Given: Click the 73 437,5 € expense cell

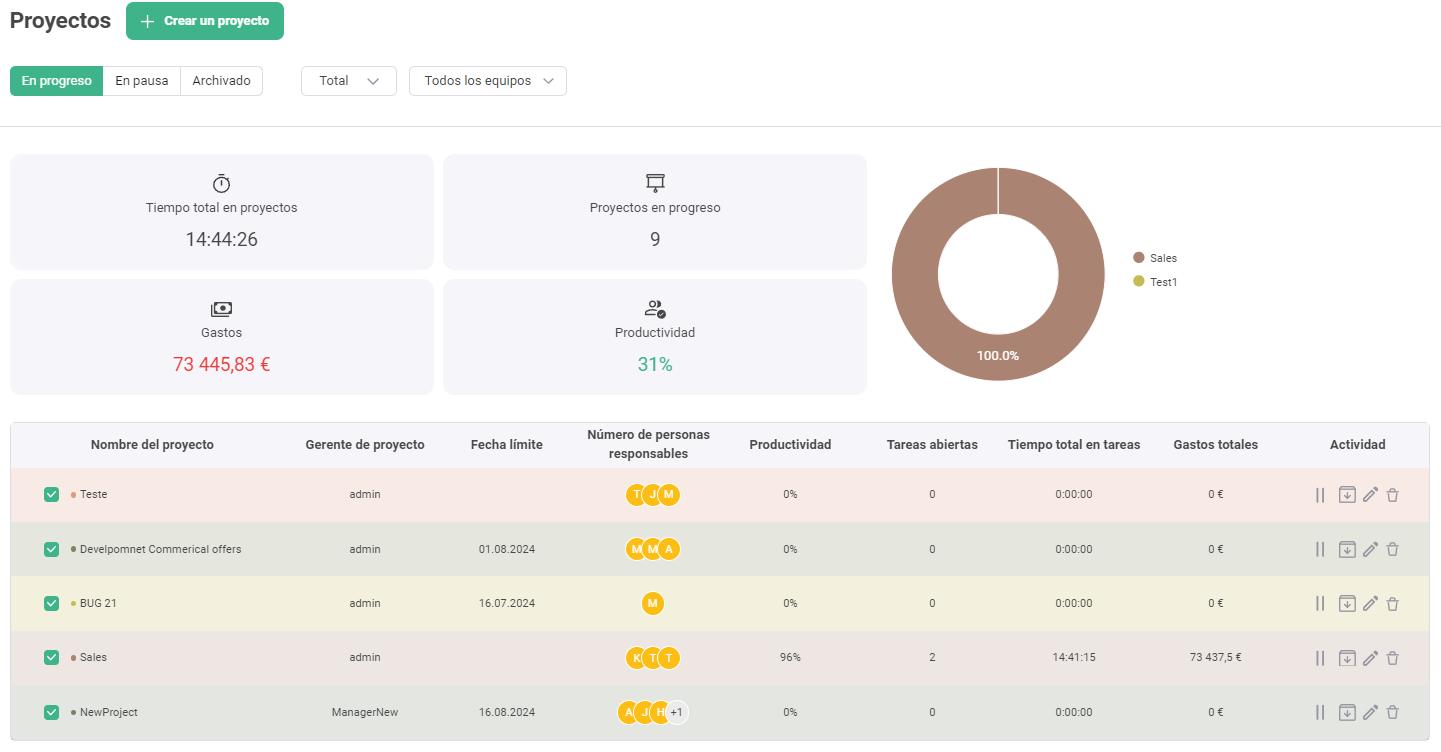Looking at the screenshot, I should point(1216,657).
